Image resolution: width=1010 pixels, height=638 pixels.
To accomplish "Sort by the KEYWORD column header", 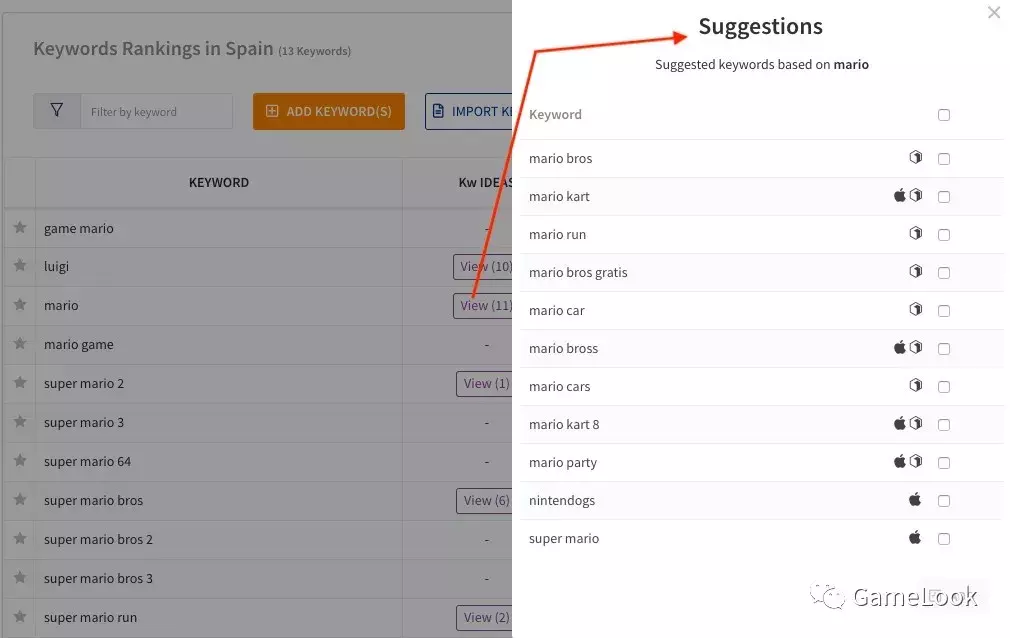I will [219, 182].
